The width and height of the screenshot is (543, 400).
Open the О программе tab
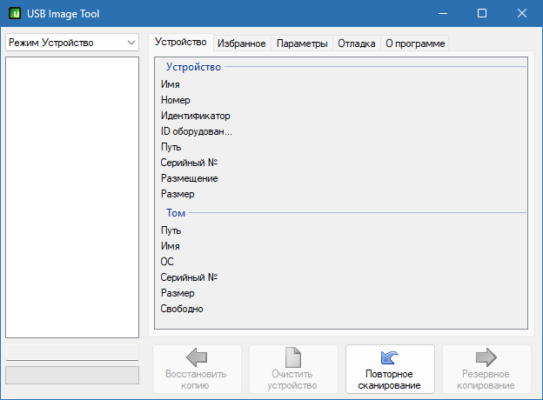(x=415, y=43)
